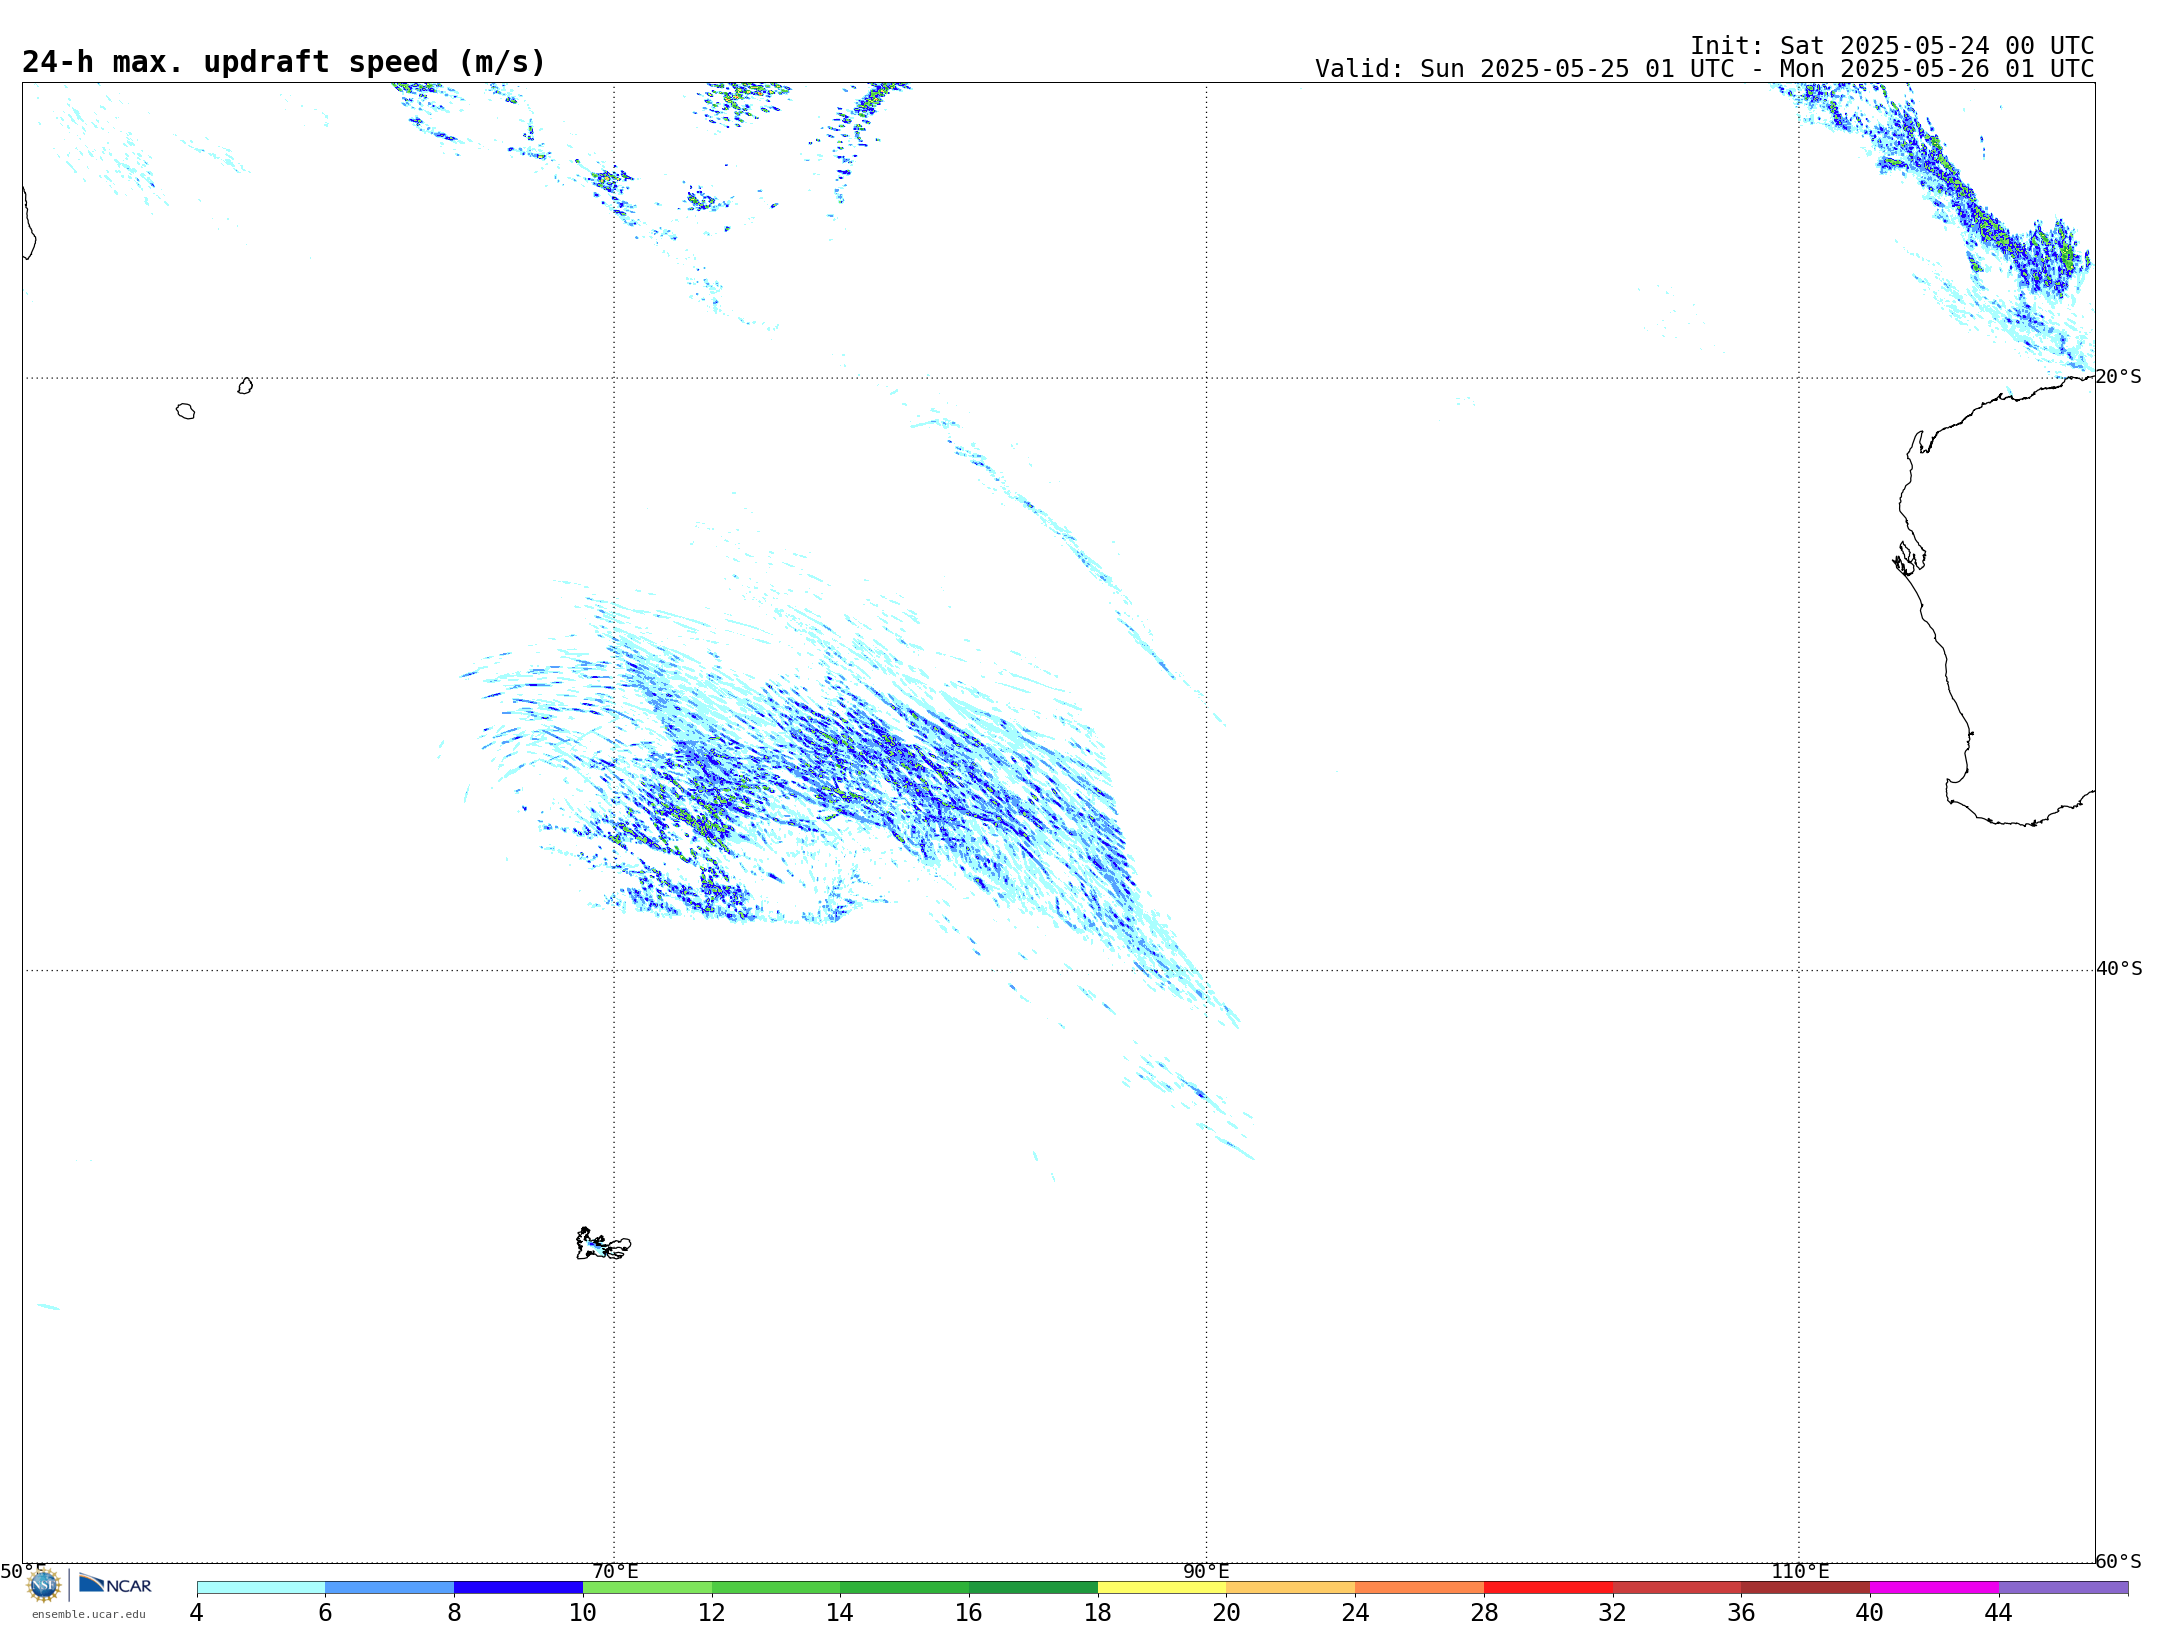Select the 4–6 m/s light cyan swatch
The width and height of the screenshot is (2160, 1626).
point(261,1587)
